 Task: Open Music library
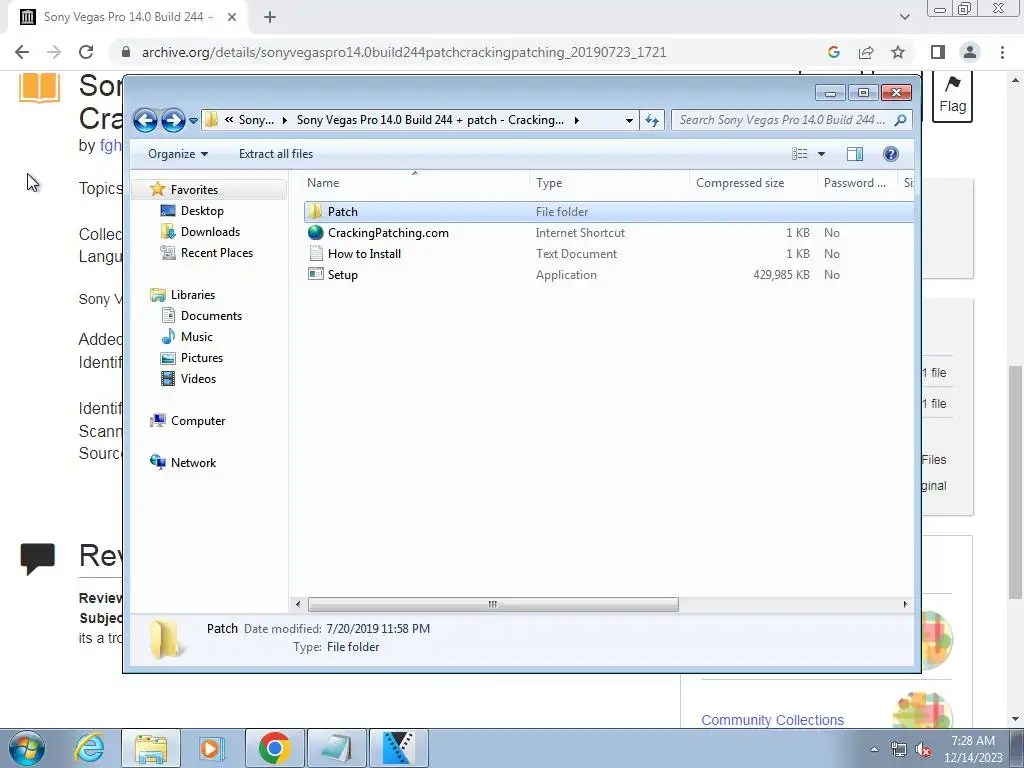(197, 336)
